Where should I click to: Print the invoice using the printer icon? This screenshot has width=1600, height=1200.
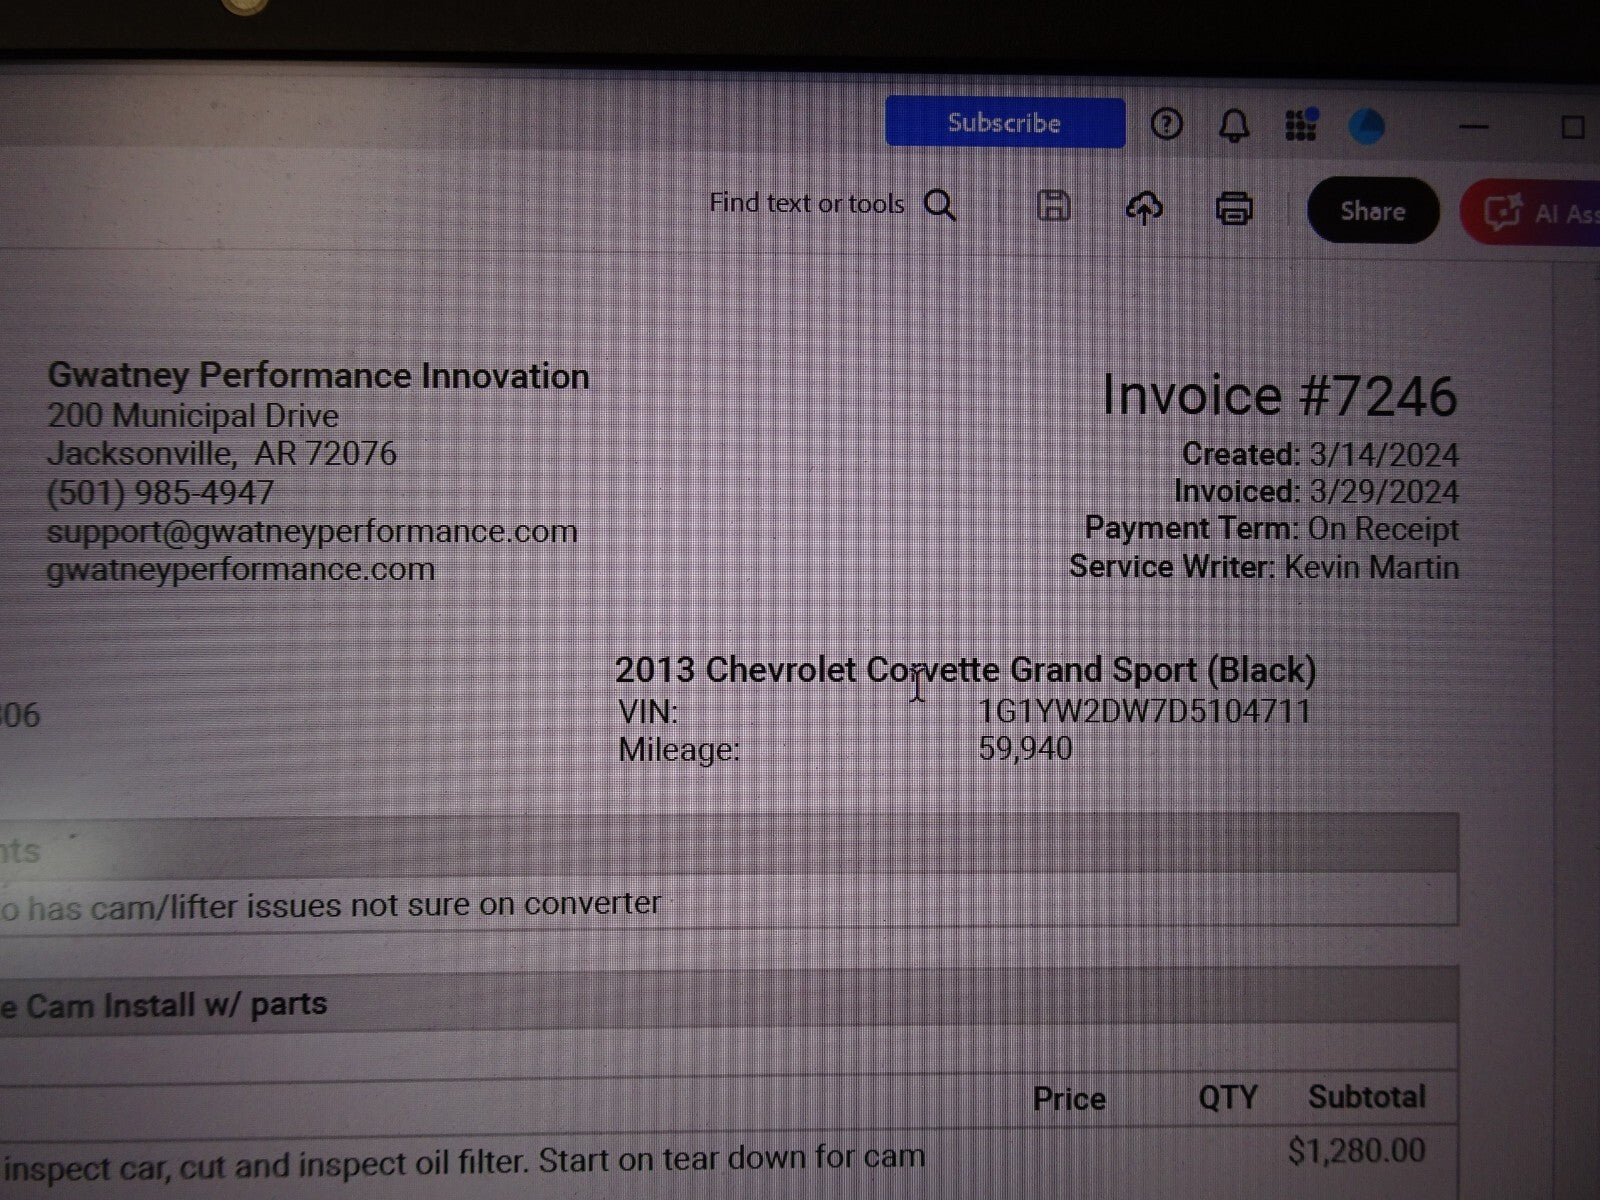pyautogui.click(x=1233, y=209)
